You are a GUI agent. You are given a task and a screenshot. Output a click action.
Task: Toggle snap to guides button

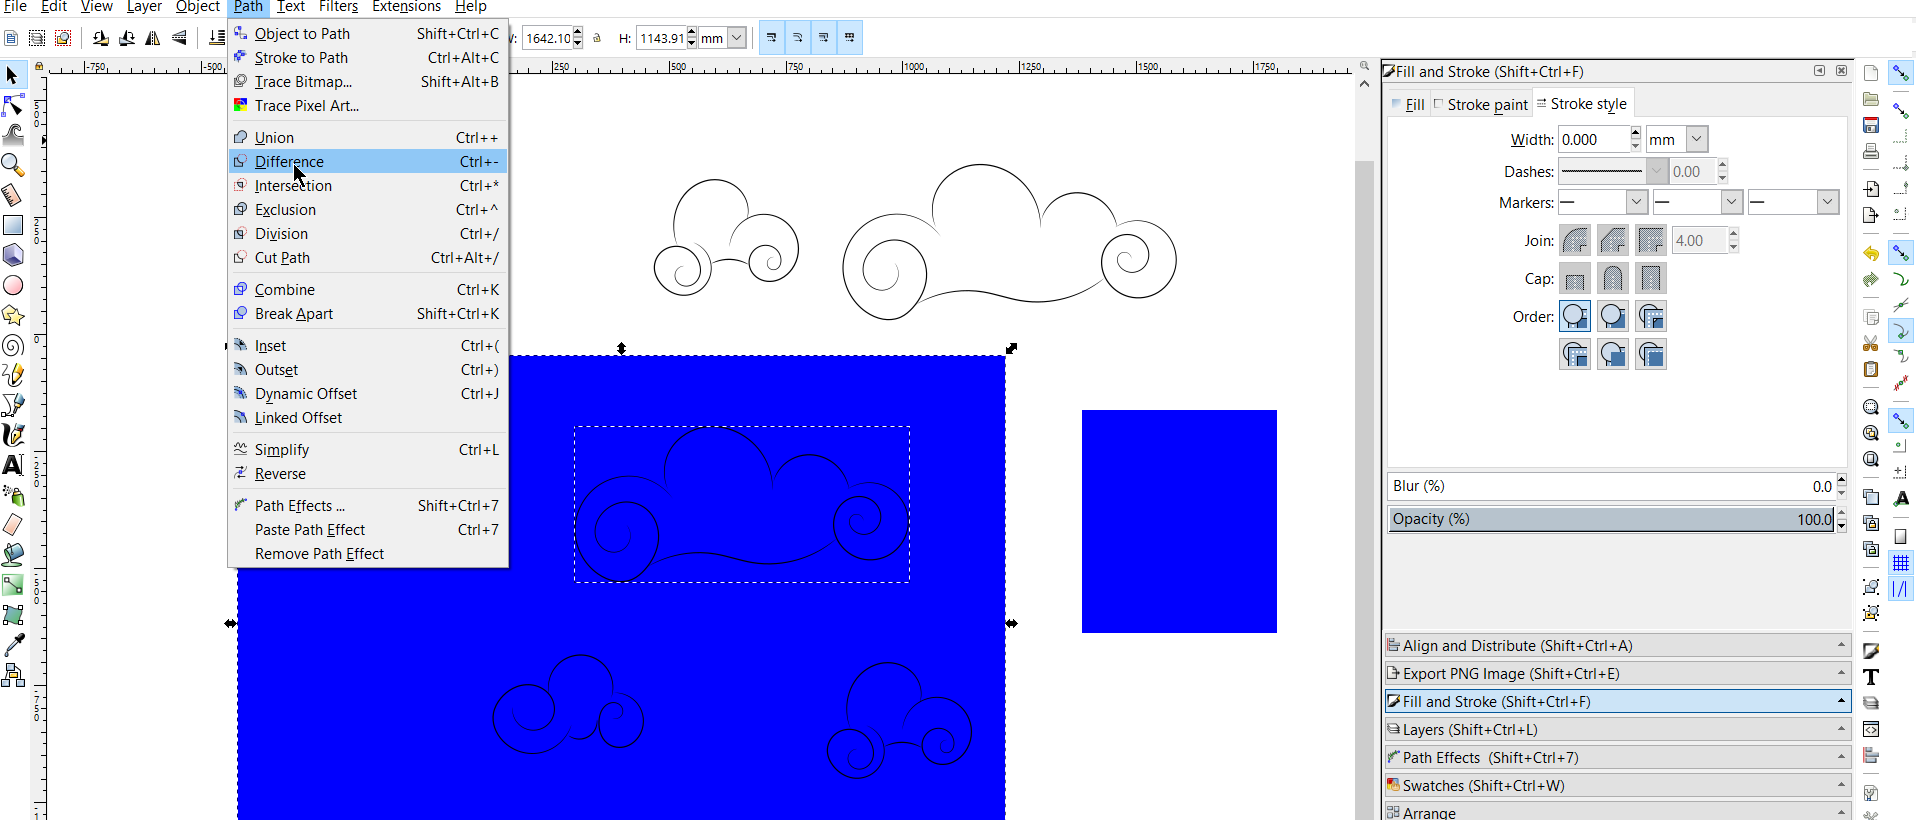pos(1901,589)
